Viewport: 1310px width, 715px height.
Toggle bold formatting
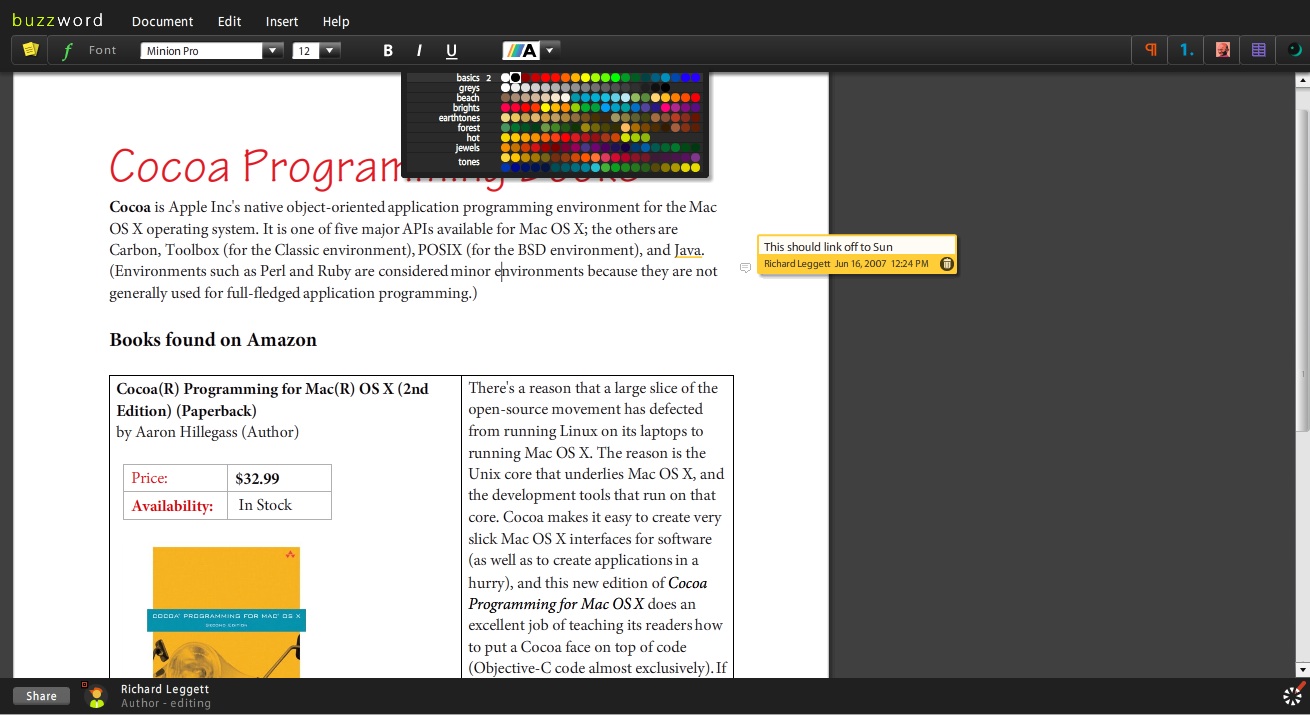388,51
